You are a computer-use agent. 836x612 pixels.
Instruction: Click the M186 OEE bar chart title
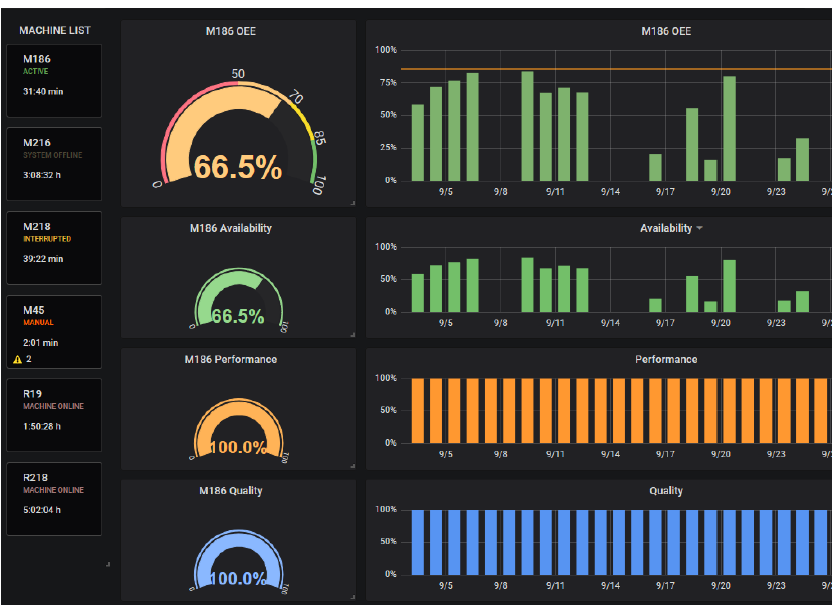coord(666,31)
